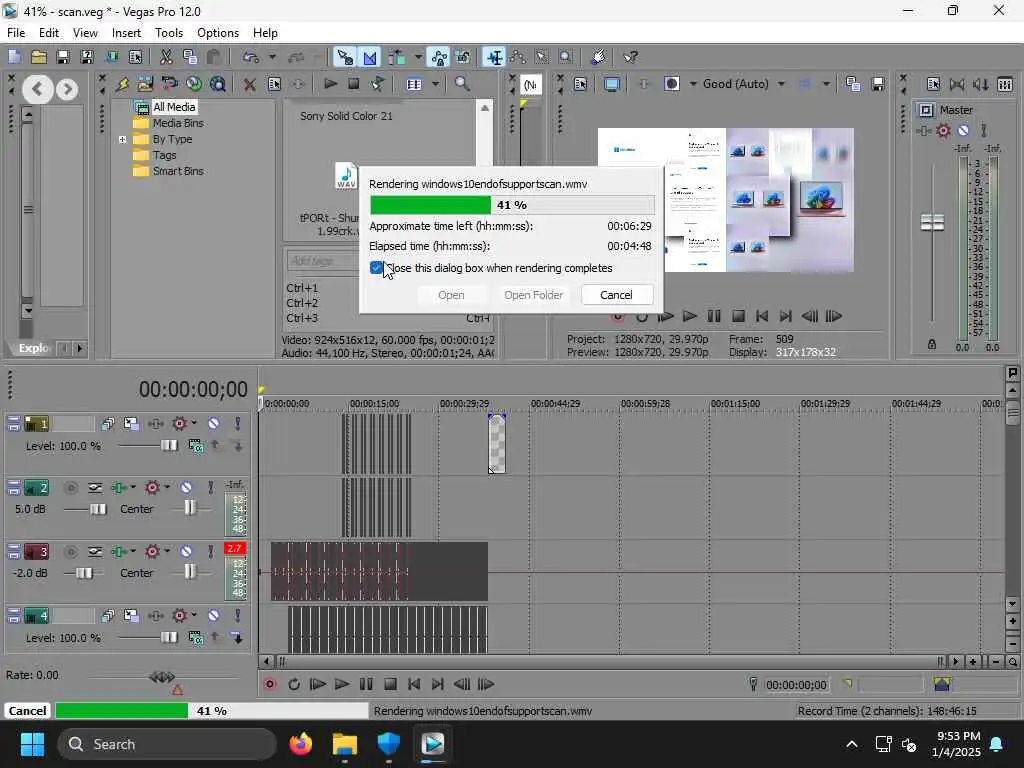Click the Save project floppy icon
The height and width of the screenshot is (768, 1024).
(x=63, y=57)
